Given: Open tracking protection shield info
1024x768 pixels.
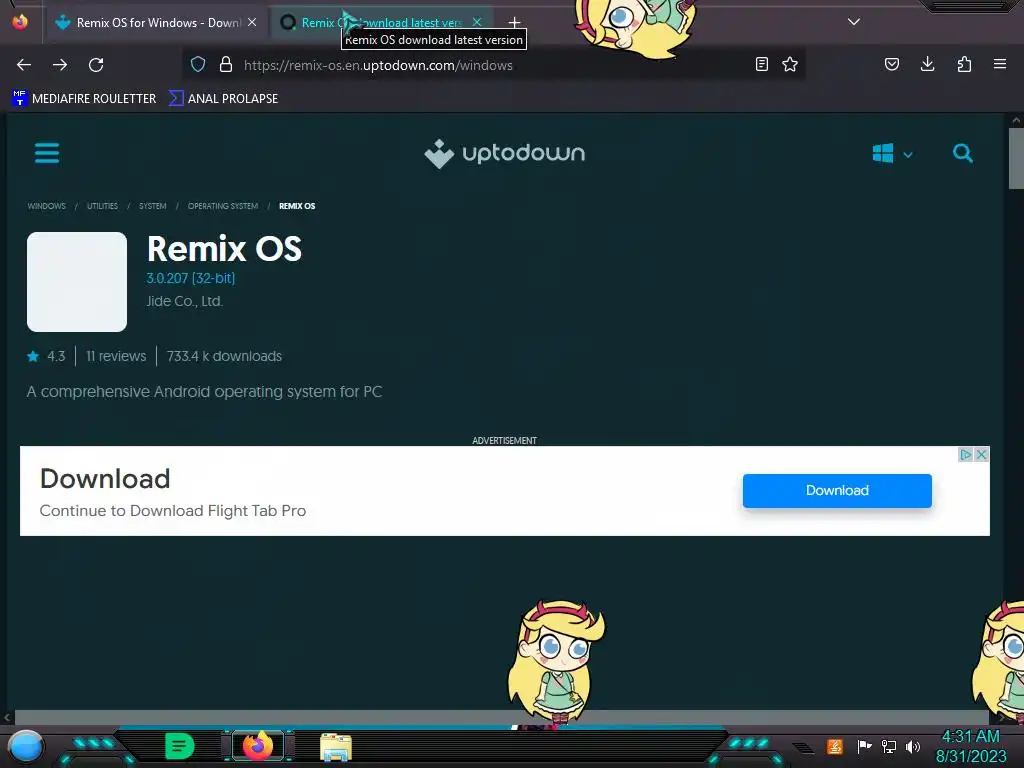Looking at the screenshot, I should [x=198, y=65].
